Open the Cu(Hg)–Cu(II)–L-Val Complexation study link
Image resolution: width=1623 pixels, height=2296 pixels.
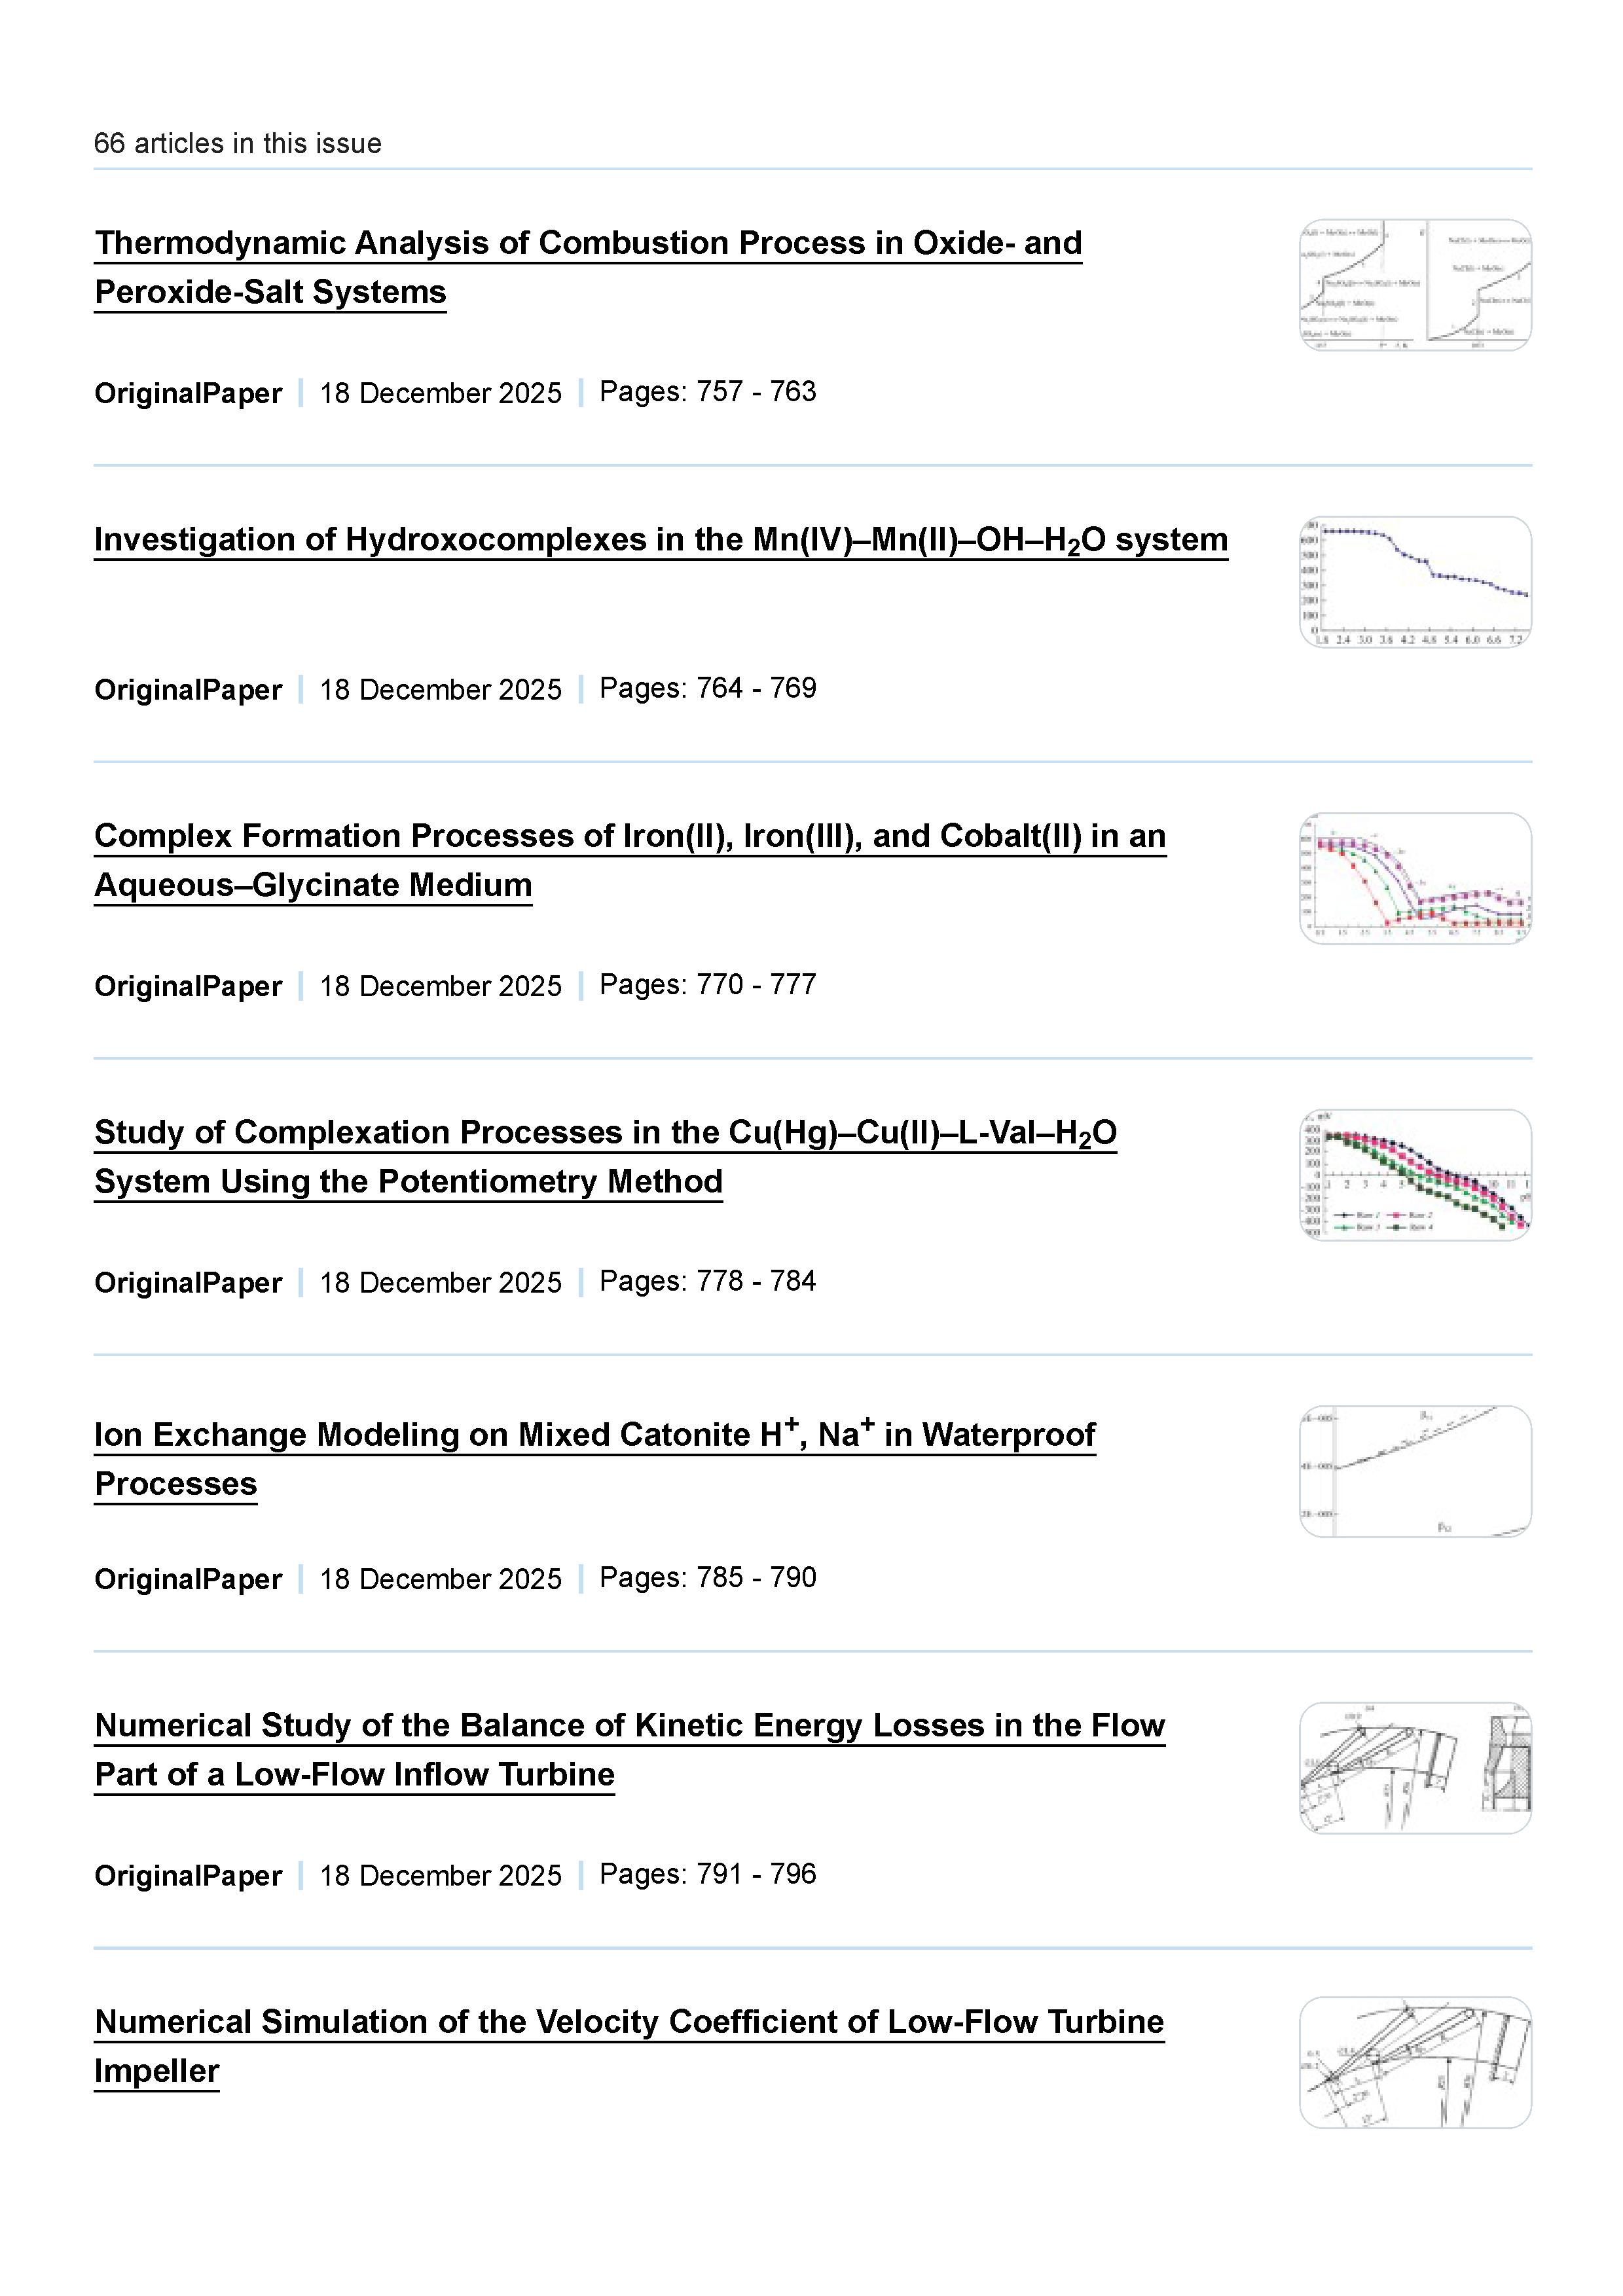(605, 1133)
